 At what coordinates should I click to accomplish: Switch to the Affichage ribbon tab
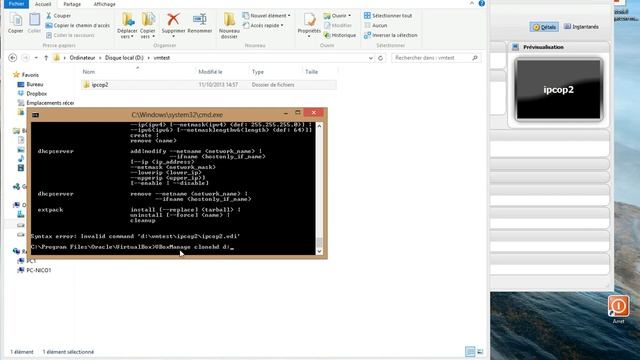104,4
